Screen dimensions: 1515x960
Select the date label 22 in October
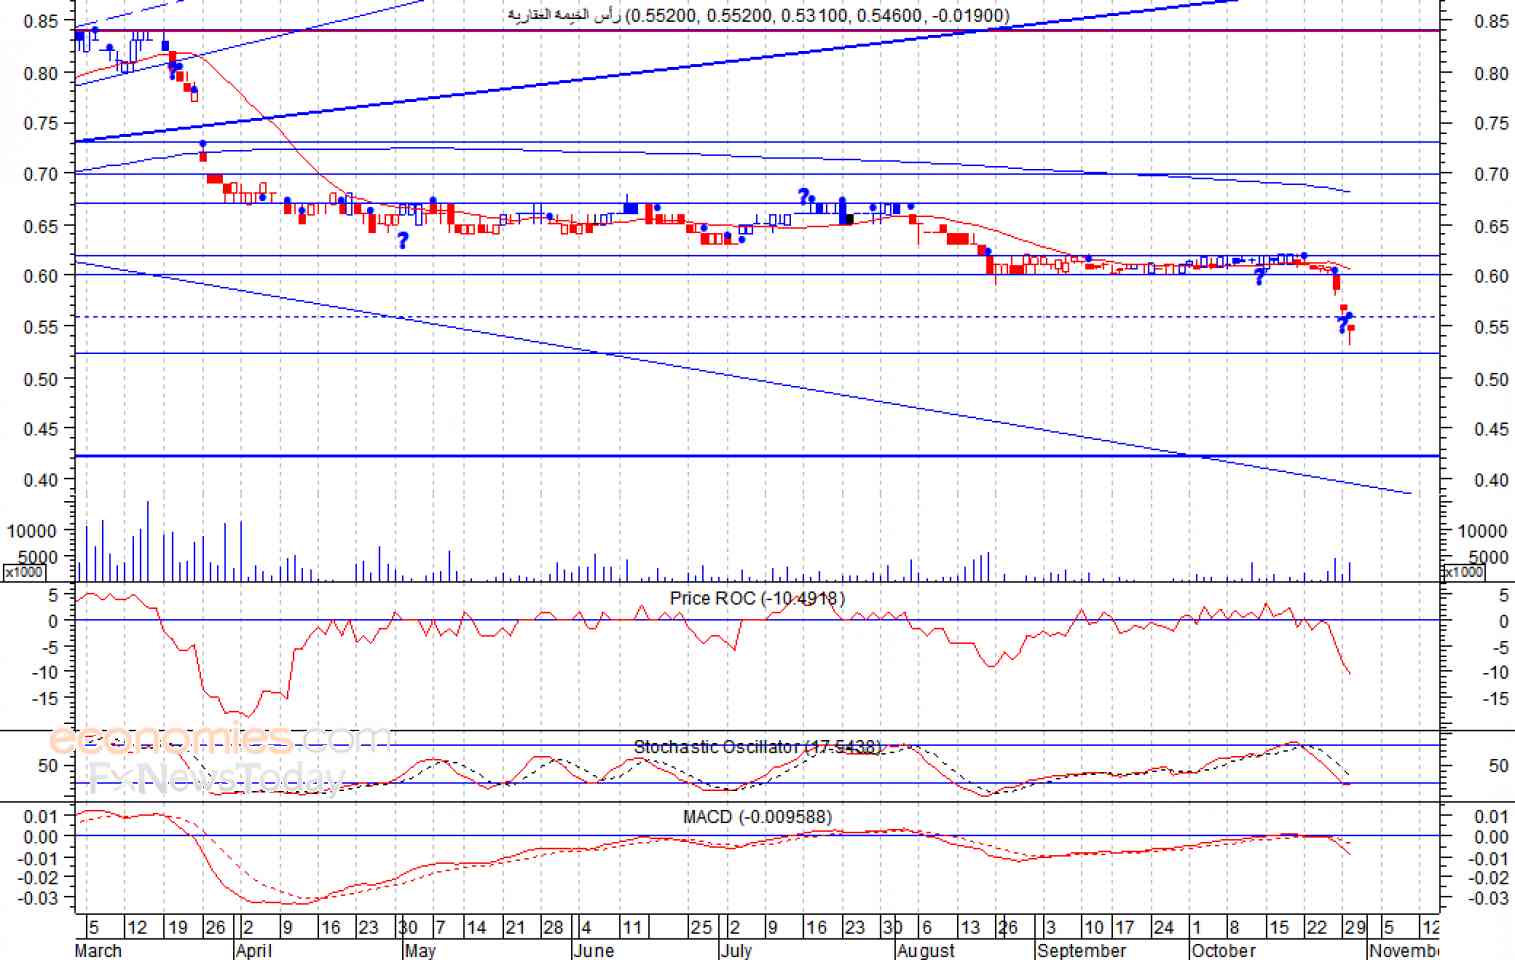pyautogui.click(x=1317, y=927)
